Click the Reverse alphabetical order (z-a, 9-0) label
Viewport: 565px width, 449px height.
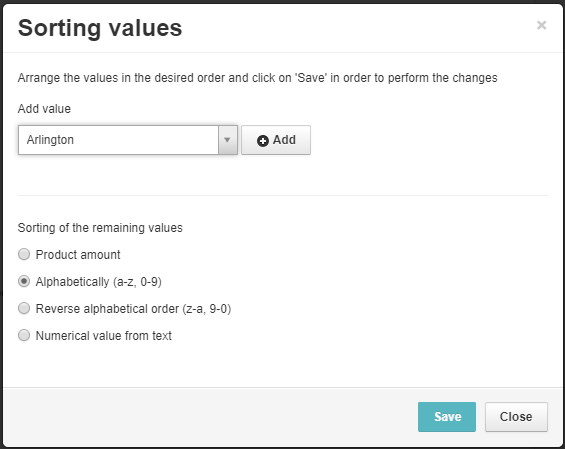pyautogui.click(x=133, y=309)
